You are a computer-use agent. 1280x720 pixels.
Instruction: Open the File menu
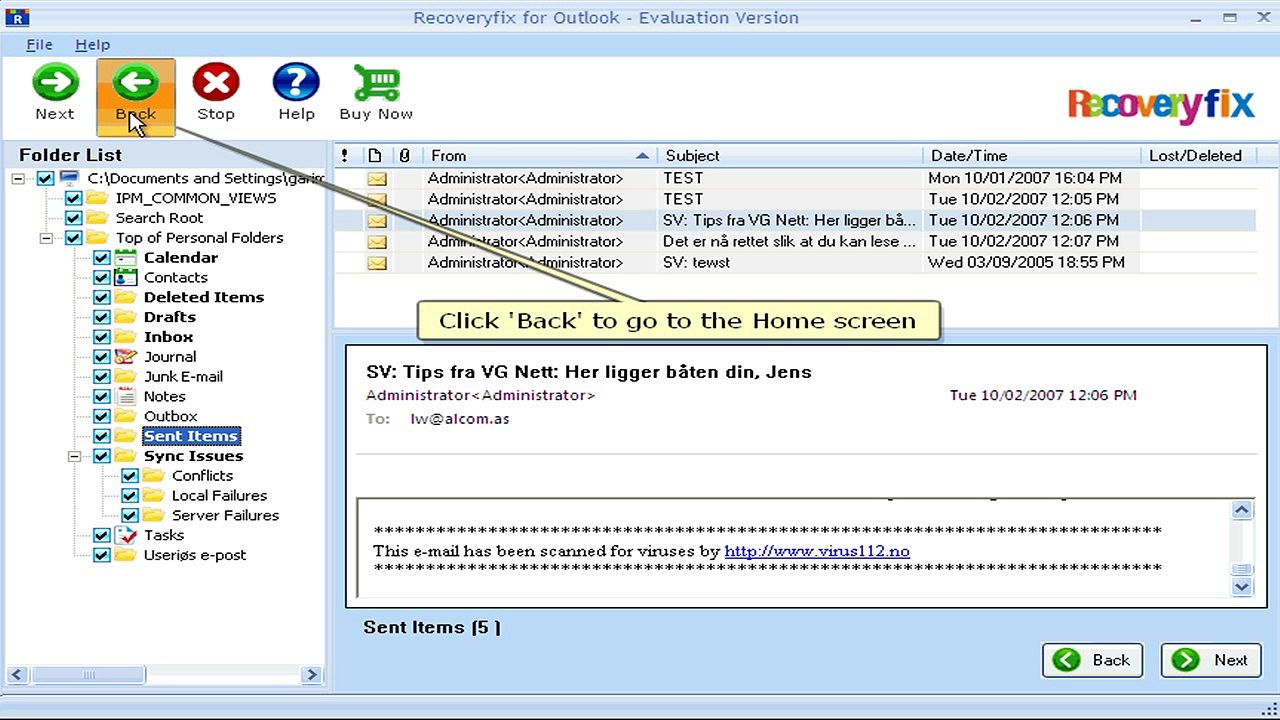coord(39,45)
